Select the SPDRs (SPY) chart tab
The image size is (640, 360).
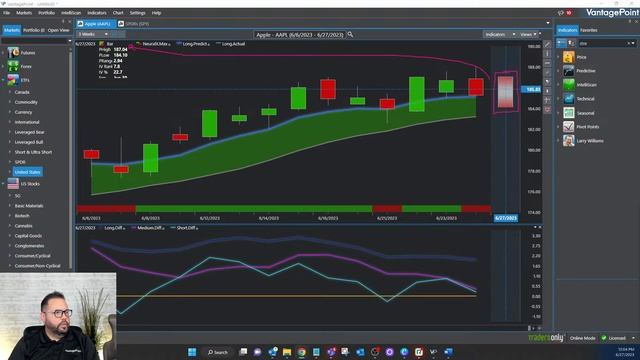point(134,24)
